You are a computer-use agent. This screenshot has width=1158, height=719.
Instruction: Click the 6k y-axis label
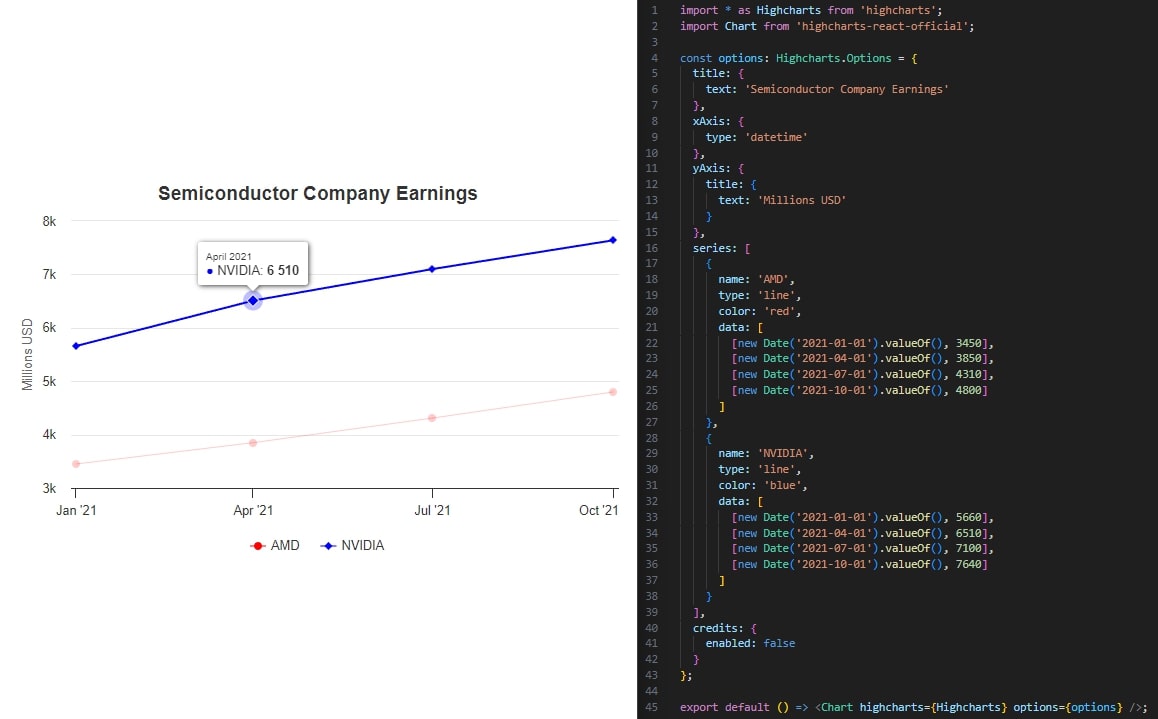[x=49, y=328]
